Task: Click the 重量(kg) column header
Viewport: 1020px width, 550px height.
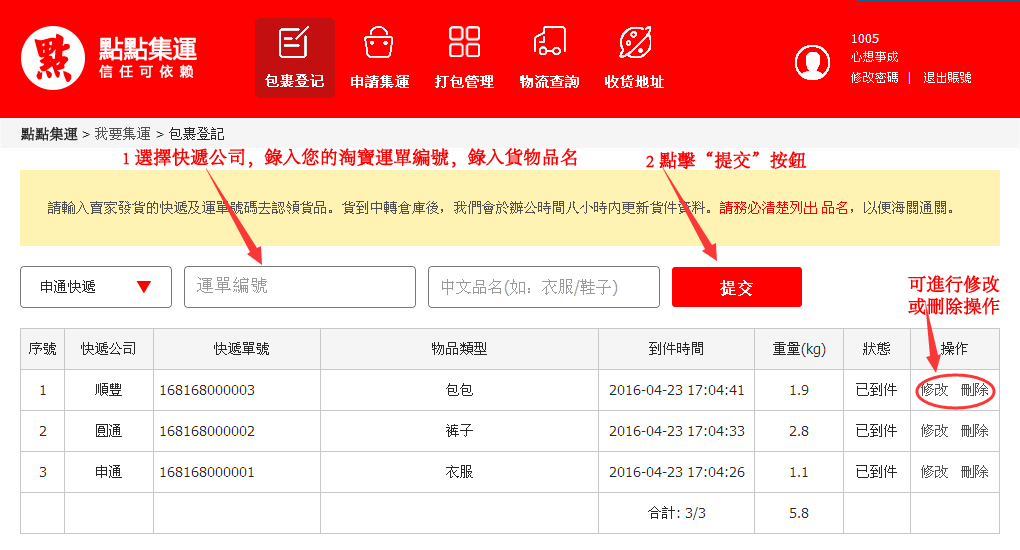Action: [x=799, y=350]
